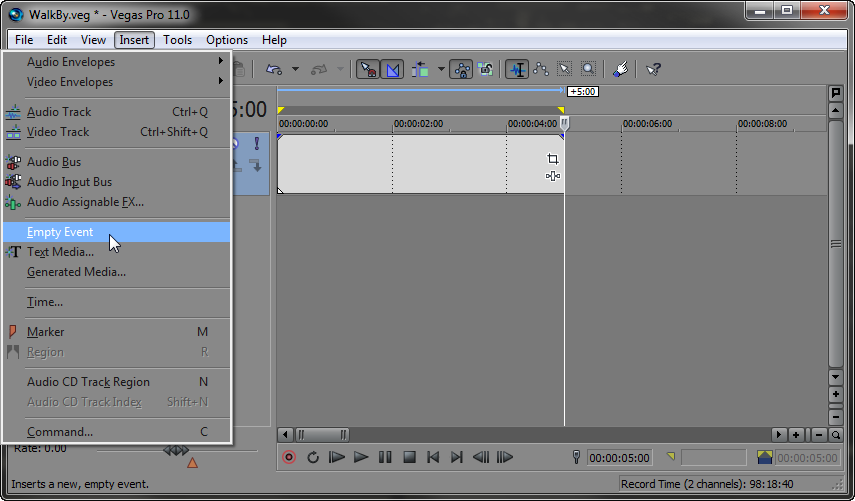Insert a Marker from menu
This screenshot has width=855, height=501.
click(x=117, y=332)
